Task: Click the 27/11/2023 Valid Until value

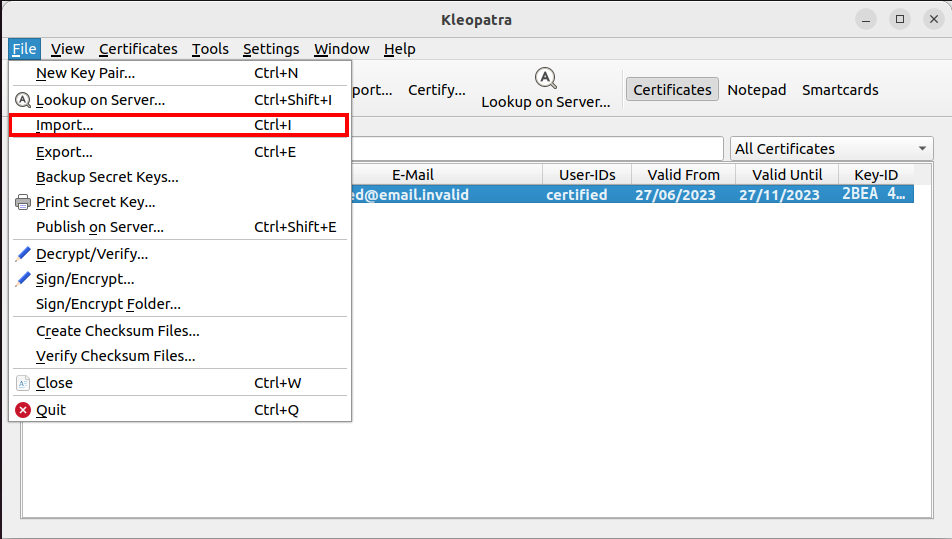Action: [x=779, y=195]
